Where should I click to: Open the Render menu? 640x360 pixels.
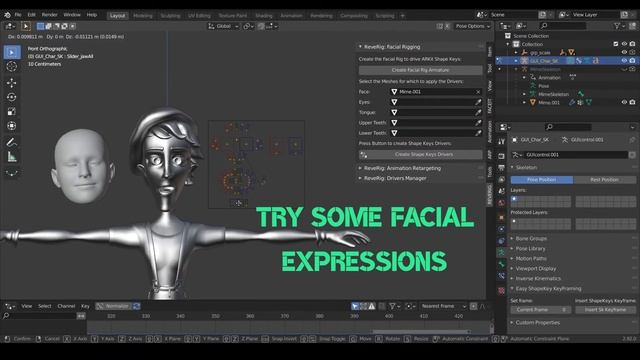[x=49, y=15]
